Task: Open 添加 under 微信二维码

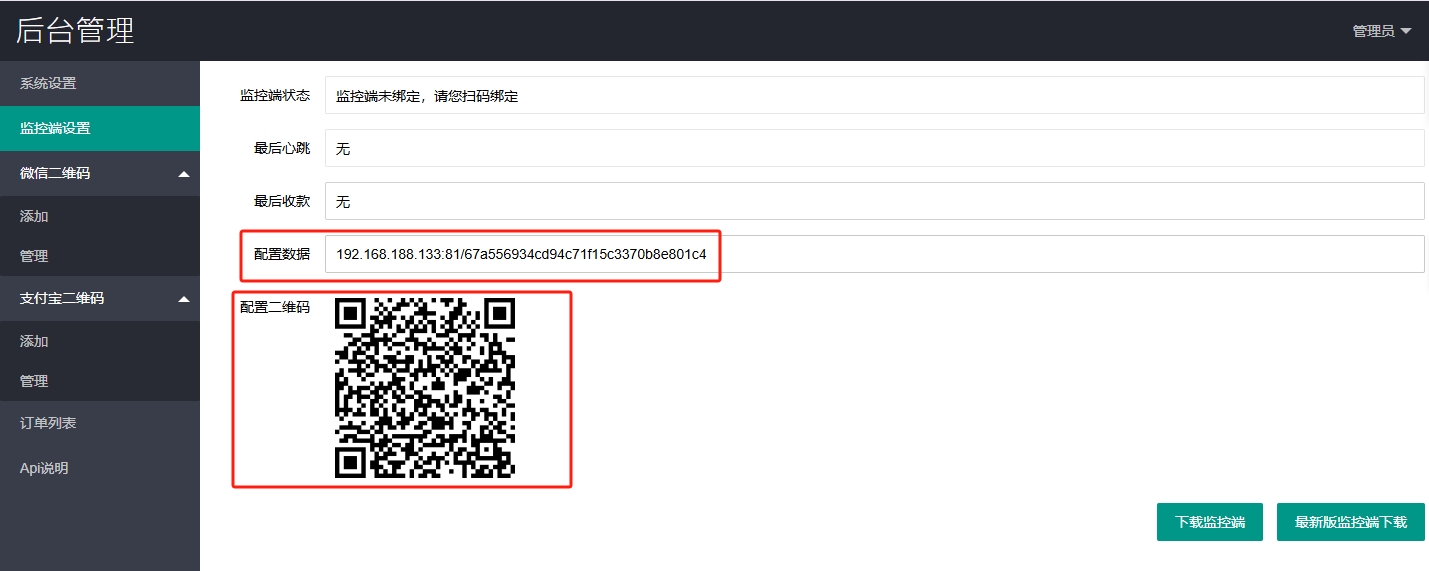Action: click(x=100, y=216)
